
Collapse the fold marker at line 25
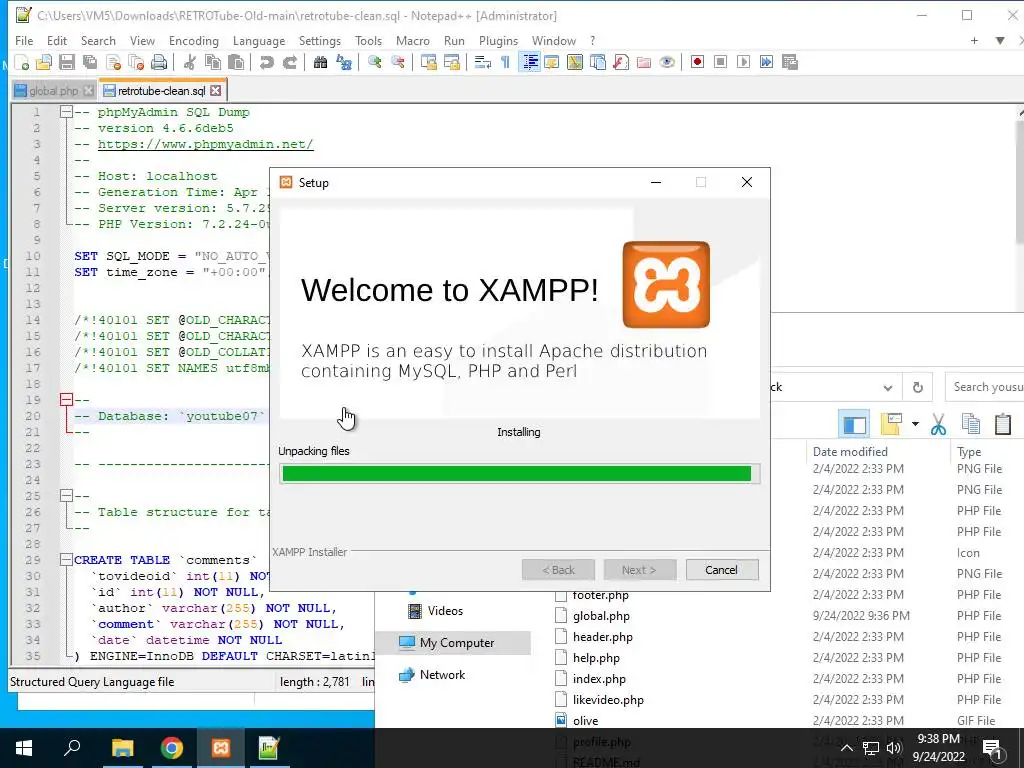point(66,496)
